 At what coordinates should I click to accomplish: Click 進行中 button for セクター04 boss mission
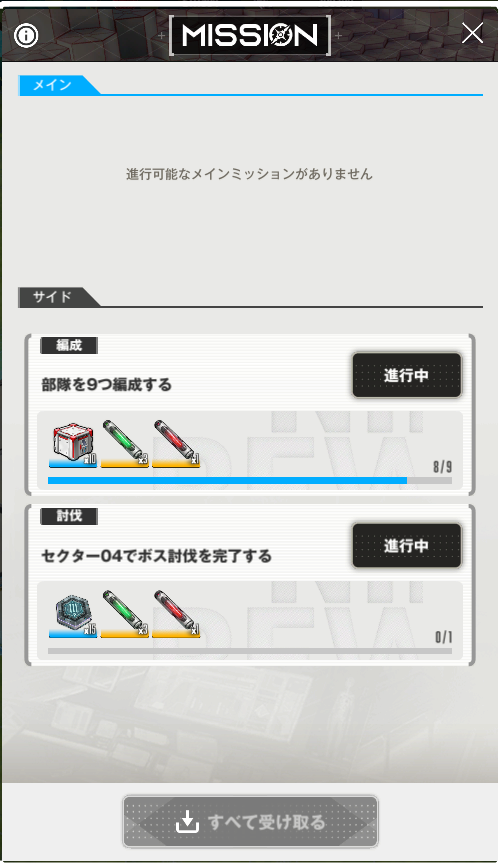407,546
